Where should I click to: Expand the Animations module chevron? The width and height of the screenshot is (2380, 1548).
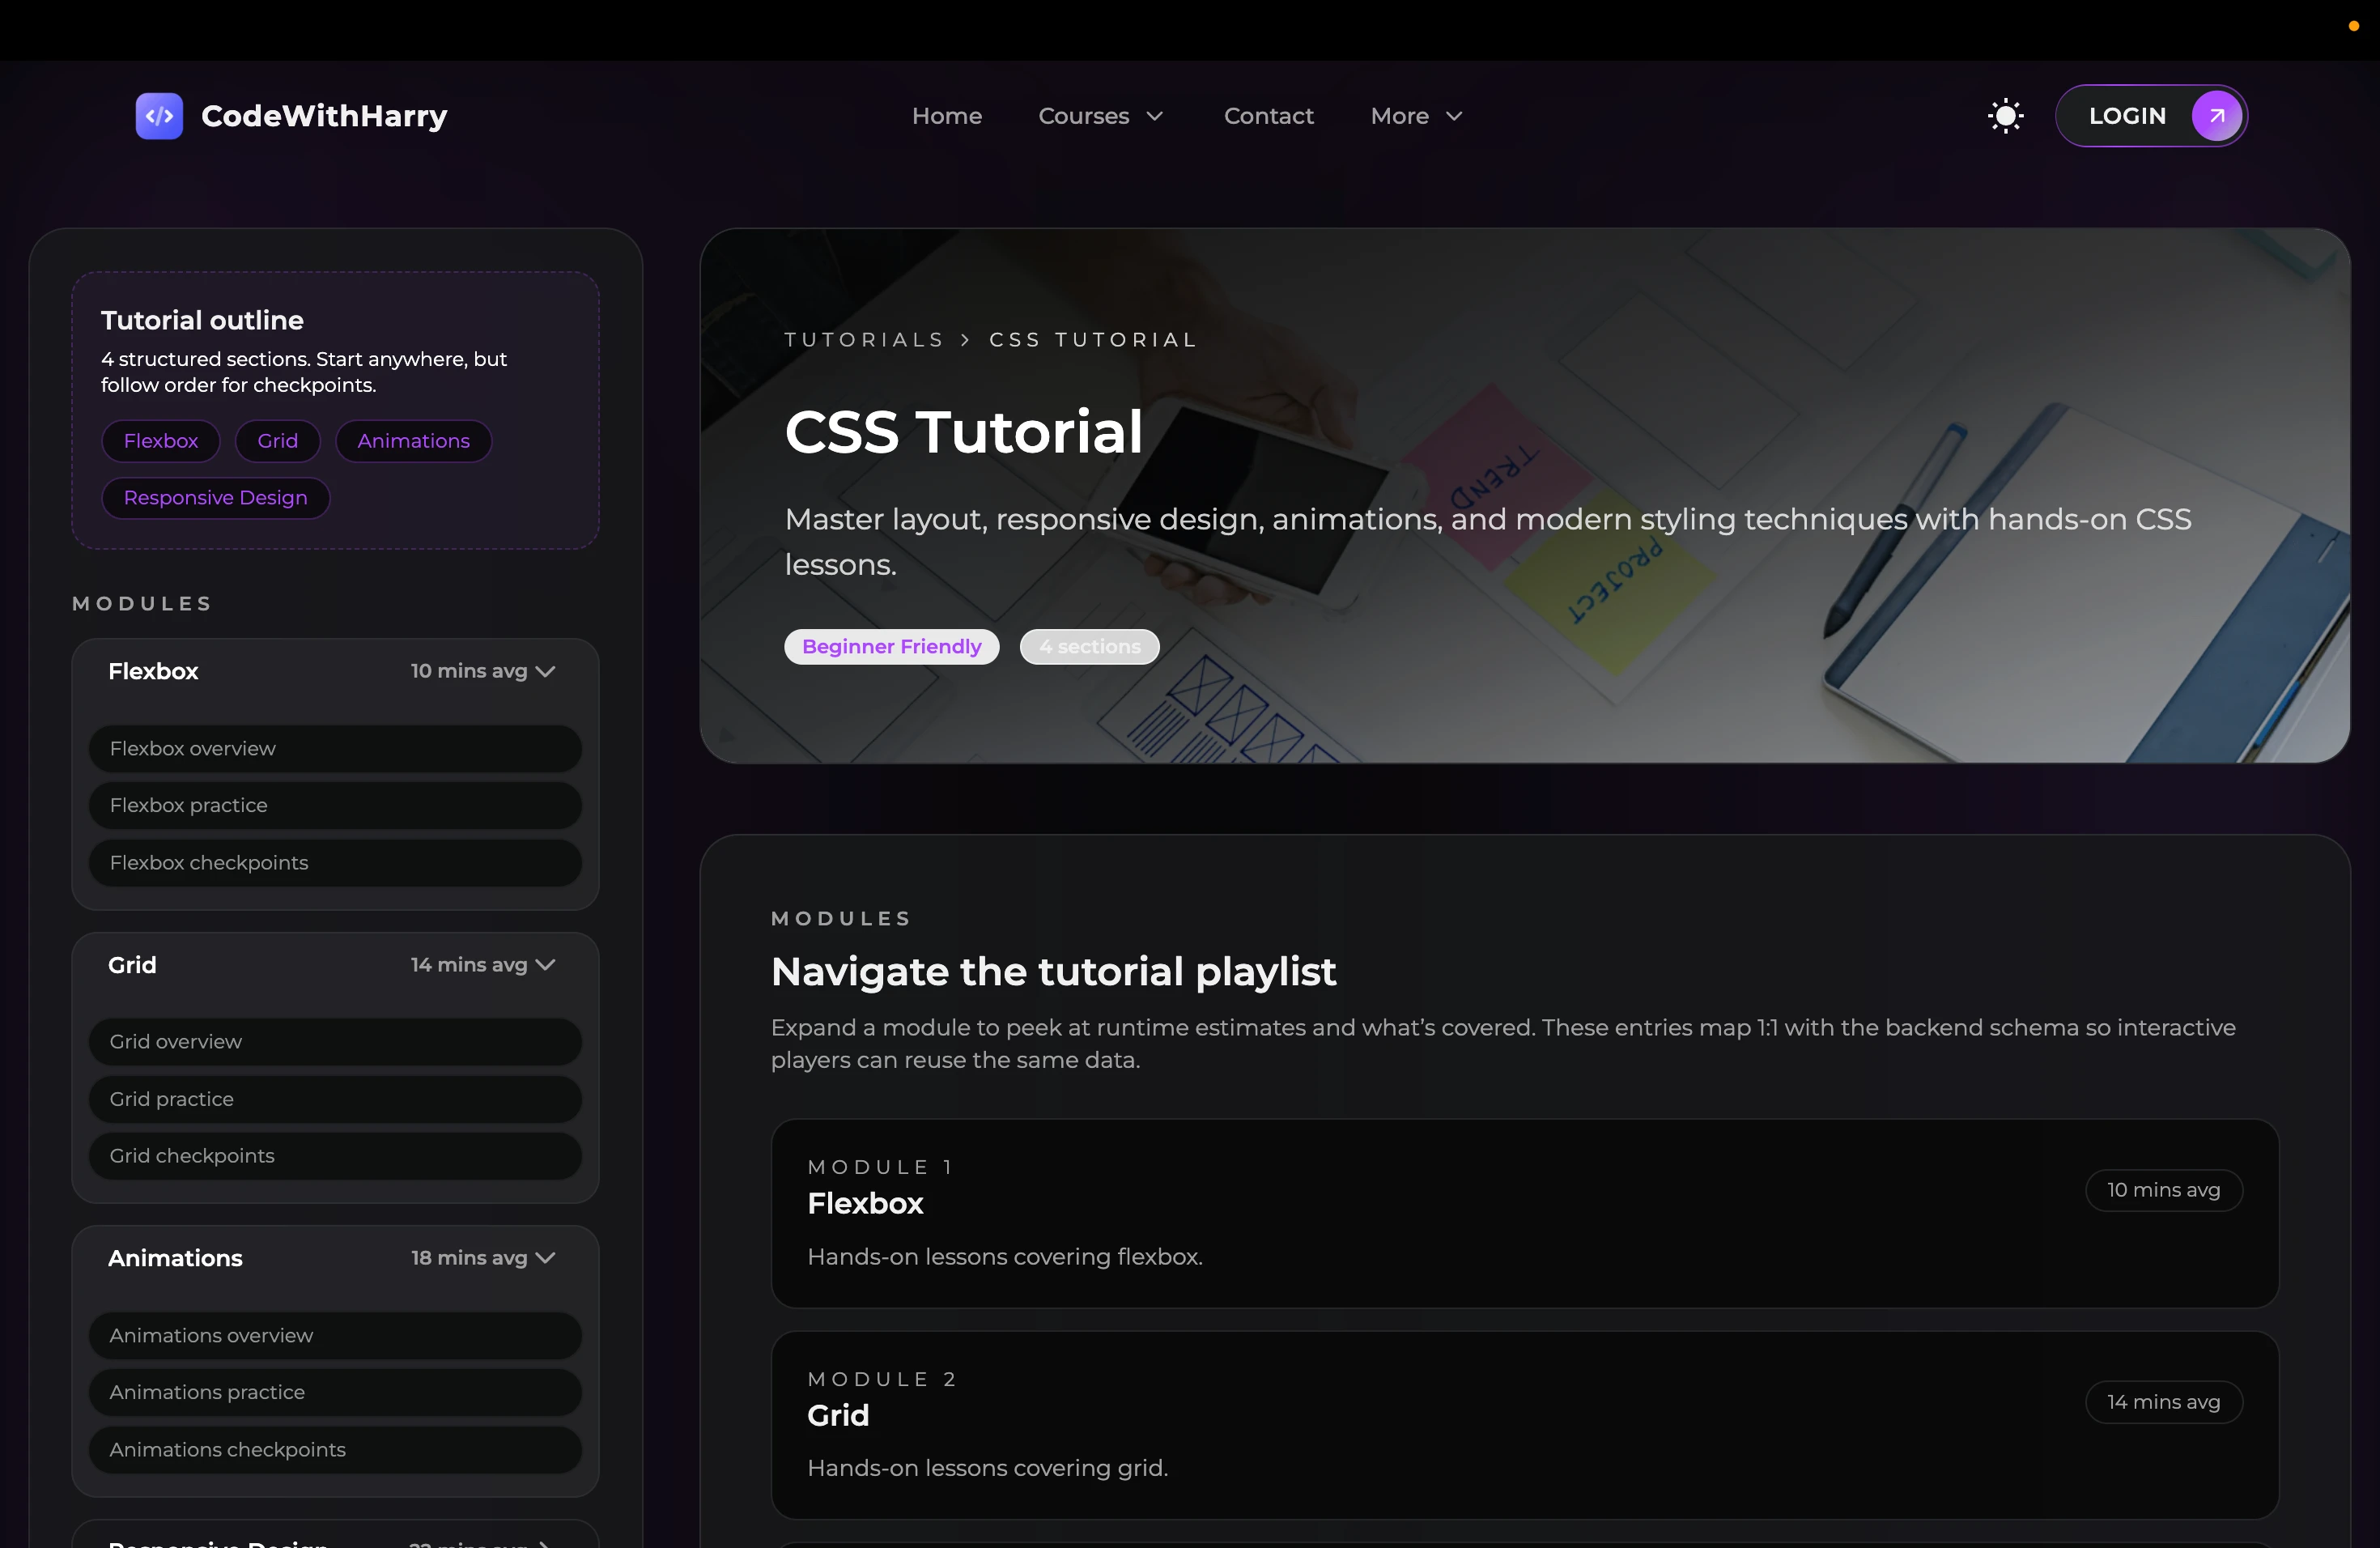pyautogui.click(x=545, y=1258)
